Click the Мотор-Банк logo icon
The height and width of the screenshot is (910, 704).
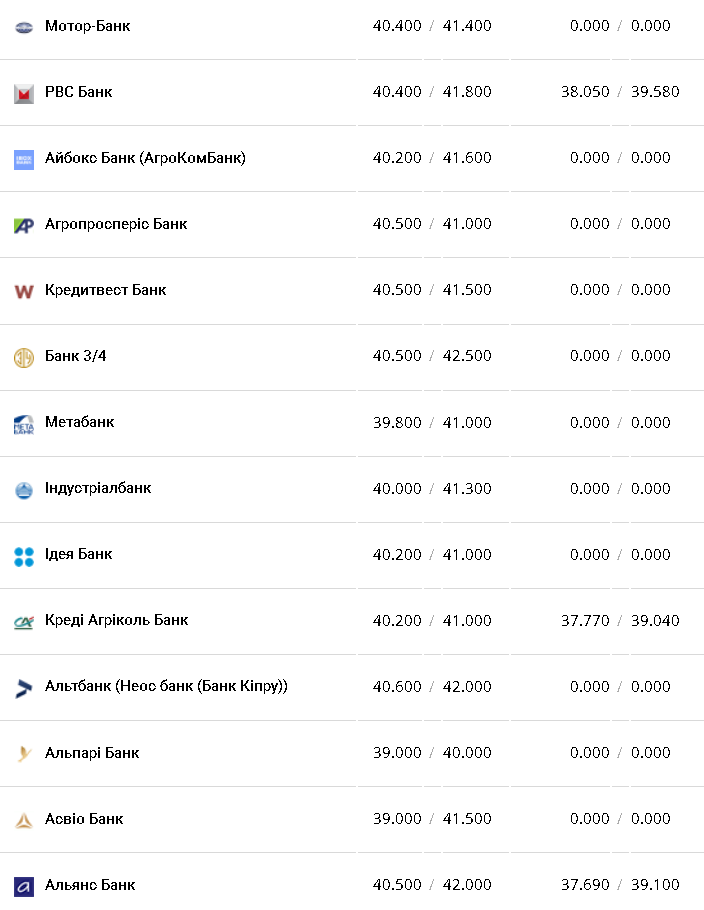(24, 27)
